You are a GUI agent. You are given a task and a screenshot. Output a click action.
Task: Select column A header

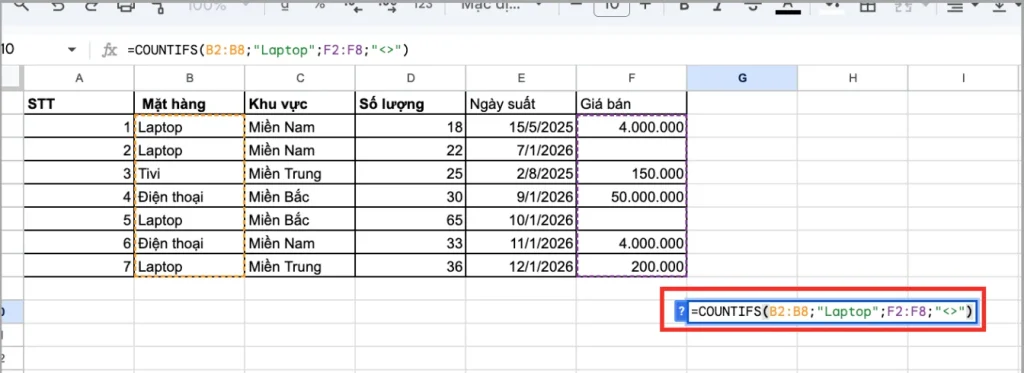tap(79, 78)
